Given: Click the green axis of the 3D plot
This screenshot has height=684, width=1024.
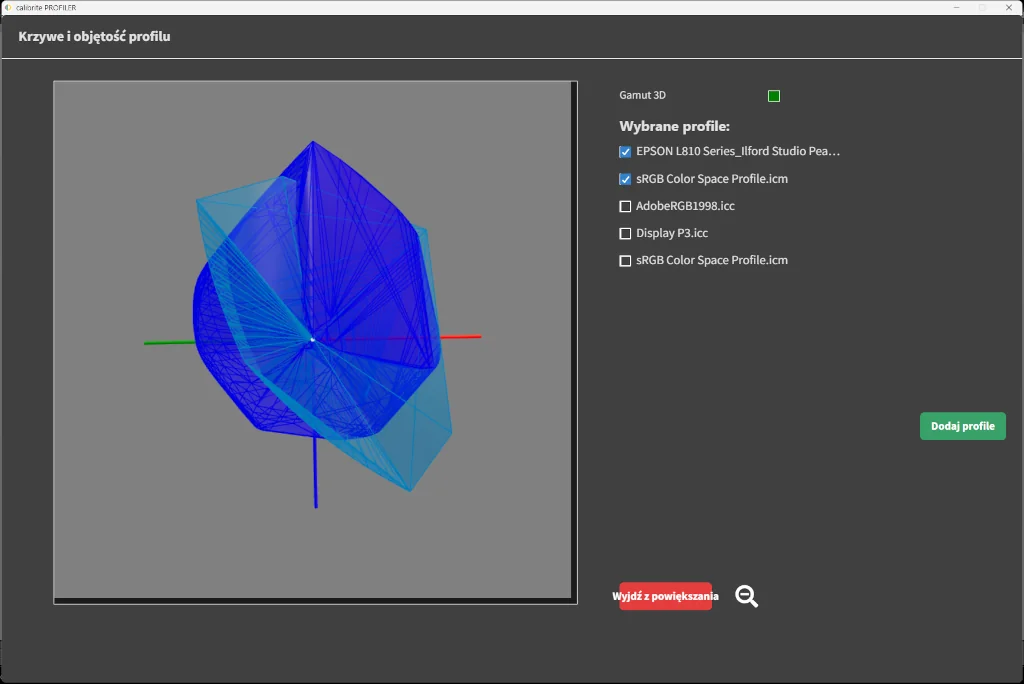Looking at the screenshot, I should click(165, 341).
